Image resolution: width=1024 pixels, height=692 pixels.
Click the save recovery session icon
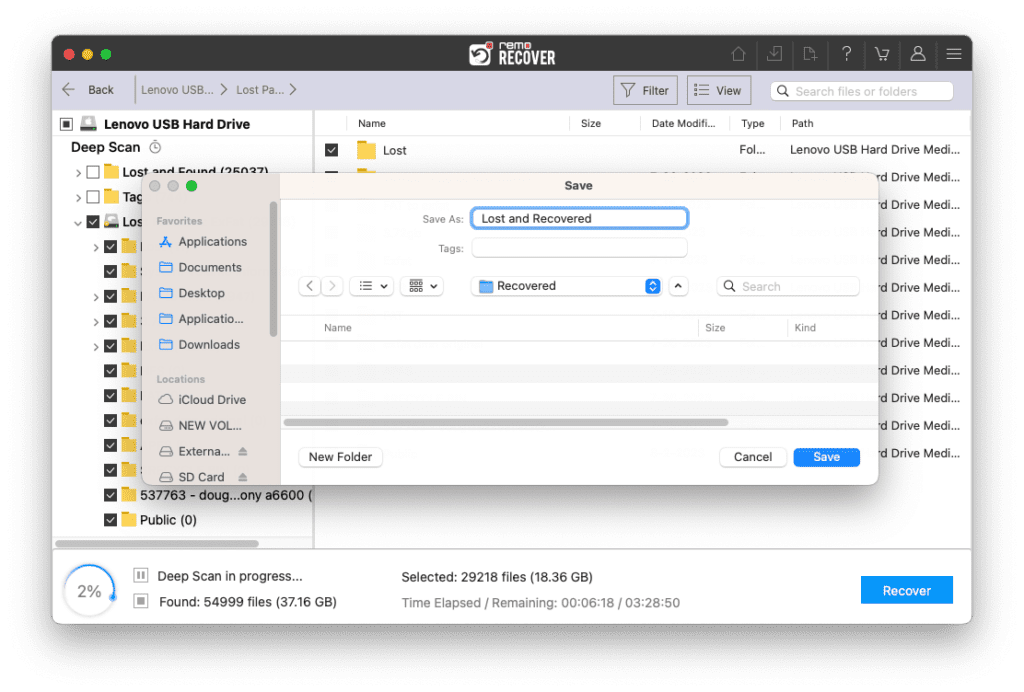click(774, 54)
